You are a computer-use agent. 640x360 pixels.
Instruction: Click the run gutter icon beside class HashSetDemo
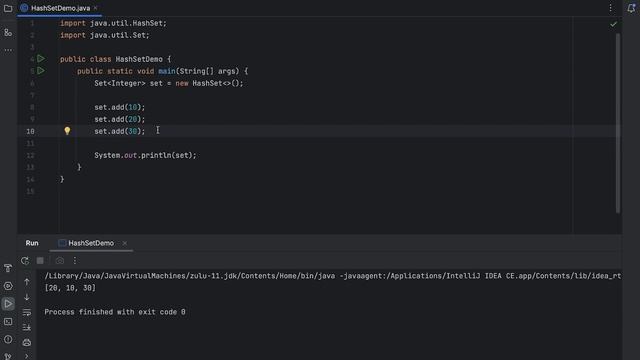coord(41,59)
